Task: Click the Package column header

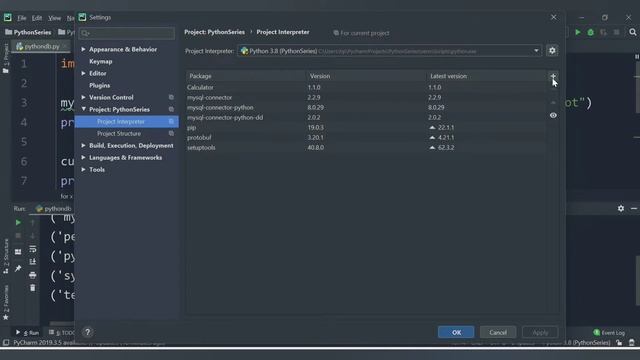Action: [x=246, y=76]
